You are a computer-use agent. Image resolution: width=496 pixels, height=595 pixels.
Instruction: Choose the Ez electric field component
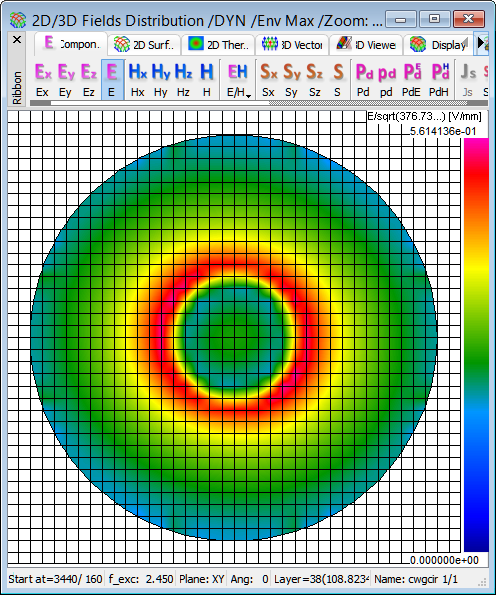coord(89,80)
